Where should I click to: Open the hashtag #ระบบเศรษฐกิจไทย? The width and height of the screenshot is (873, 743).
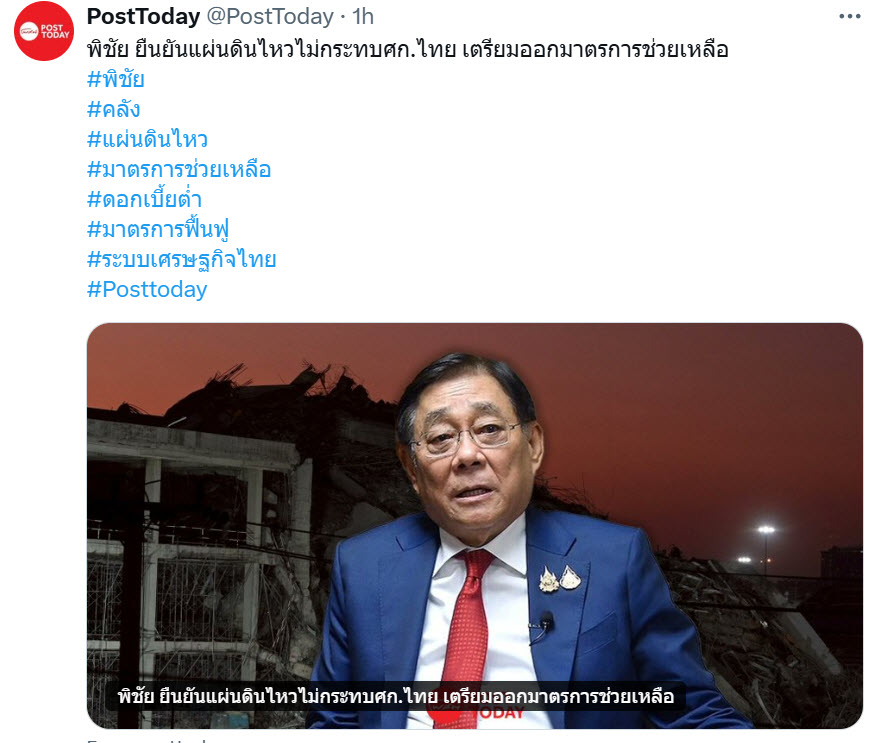(182, 259)
